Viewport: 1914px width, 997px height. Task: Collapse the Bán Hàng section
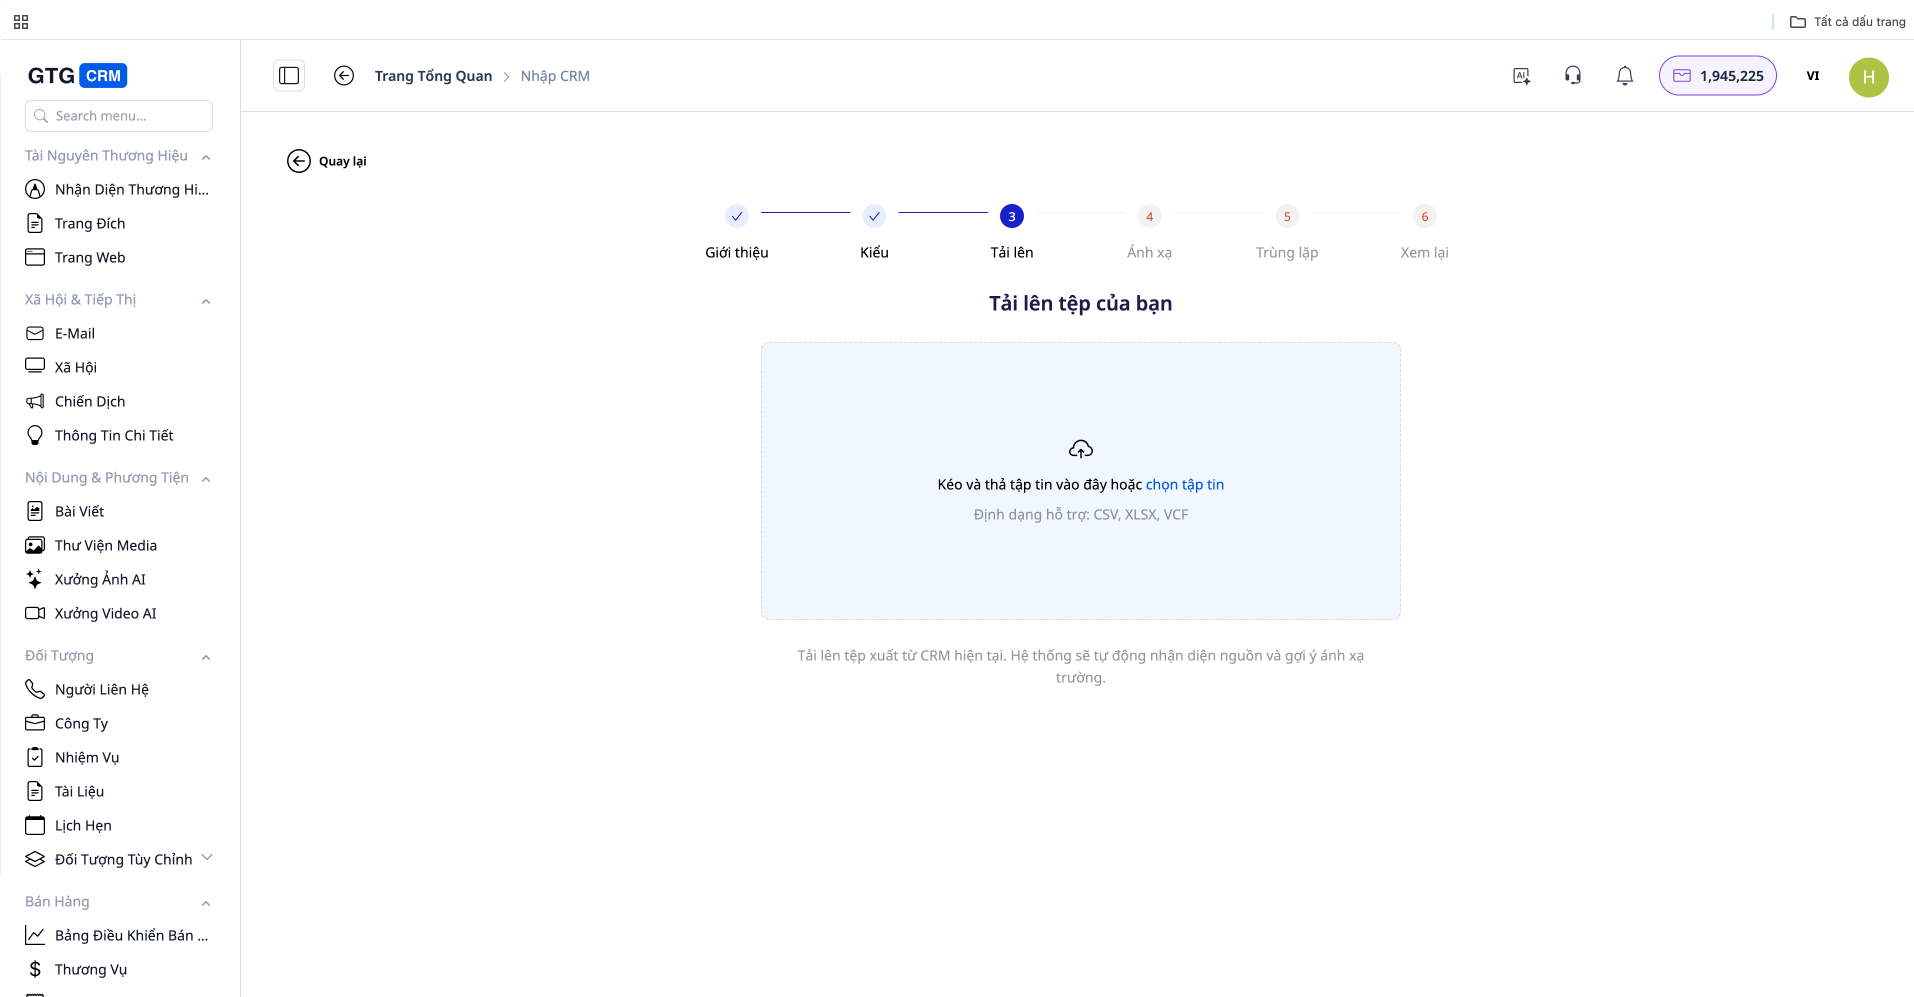click(x=206, y=902)
